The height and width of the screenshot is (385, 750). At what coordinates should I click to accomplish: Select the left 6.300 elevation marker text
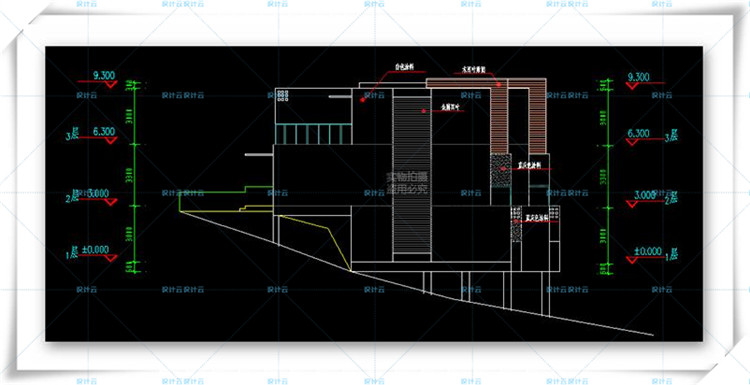(x=101, y=131)
